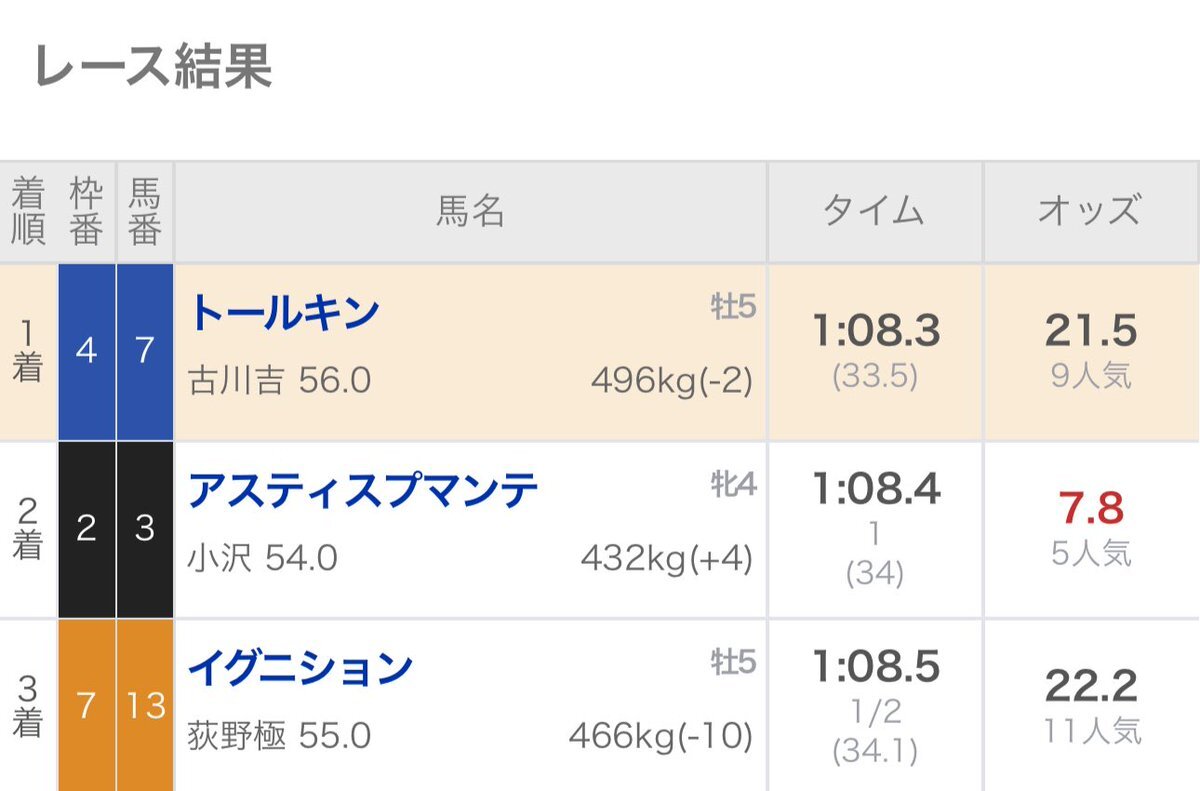The width and height of the screenshot is (1200, 791).
Task: Select the オッズ column header
Action: [x=1092, y=212]
